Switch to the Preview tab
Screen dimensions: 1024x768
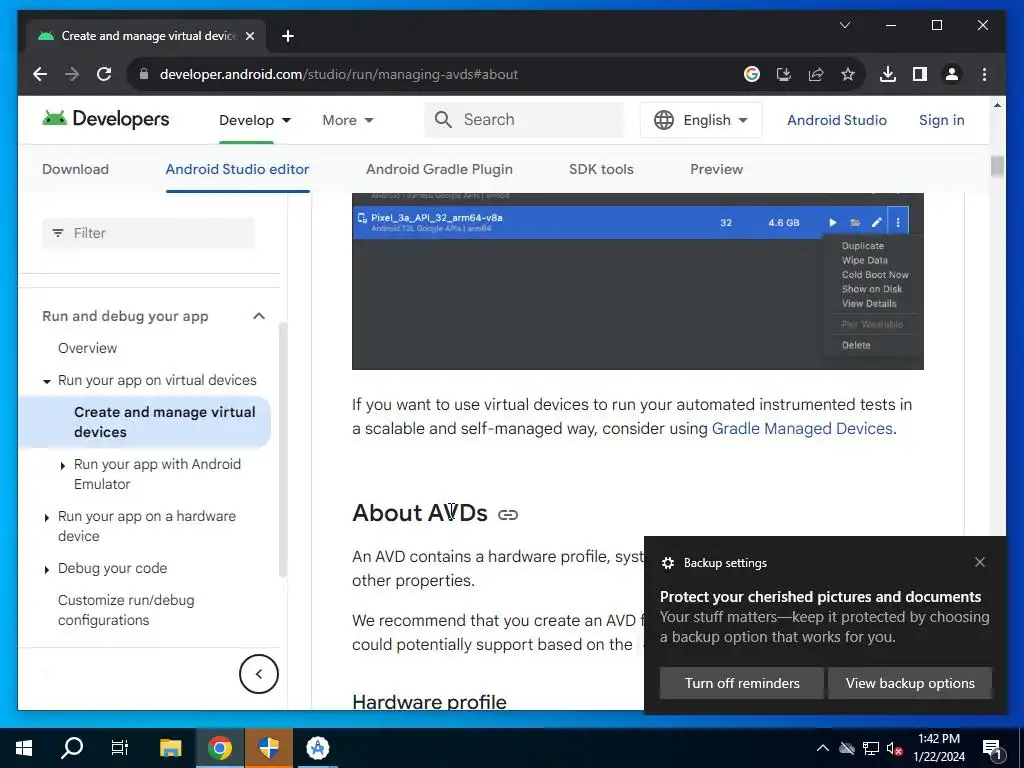pyautogui.click(x=716, y=169)
